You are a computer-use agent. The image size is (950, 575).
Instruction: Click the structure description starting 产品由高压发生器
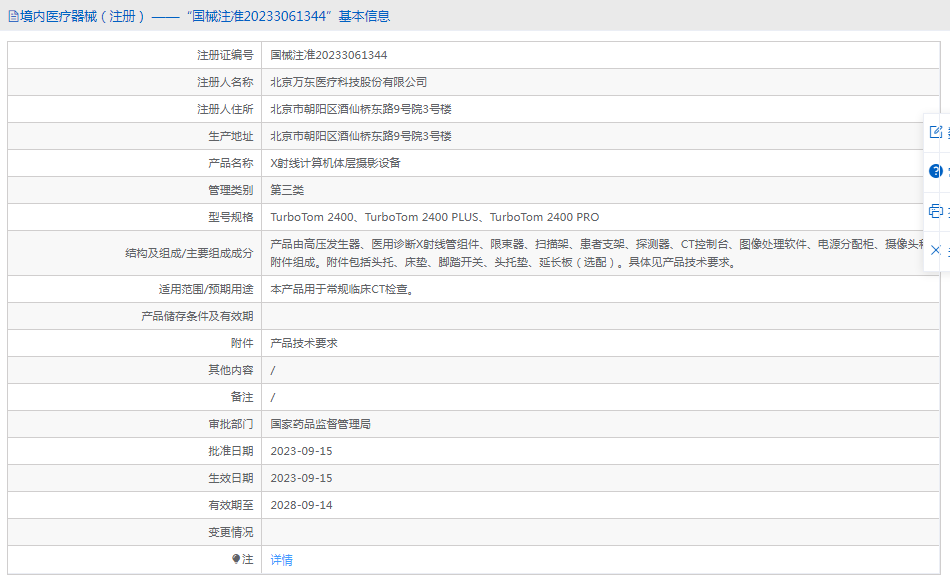point(597,253)
